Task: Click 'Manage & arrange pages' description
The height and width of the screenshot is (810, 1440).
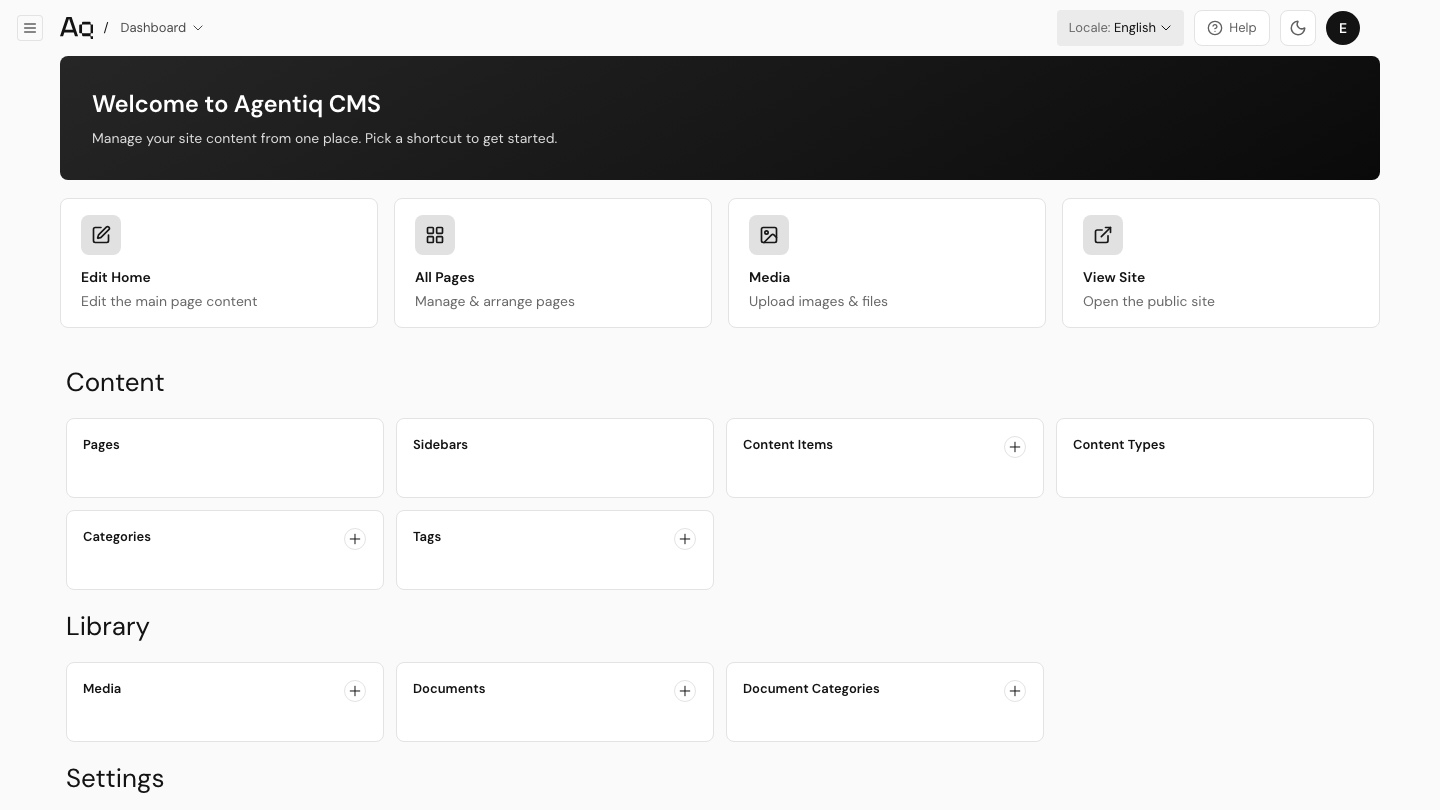Action: 495,301
